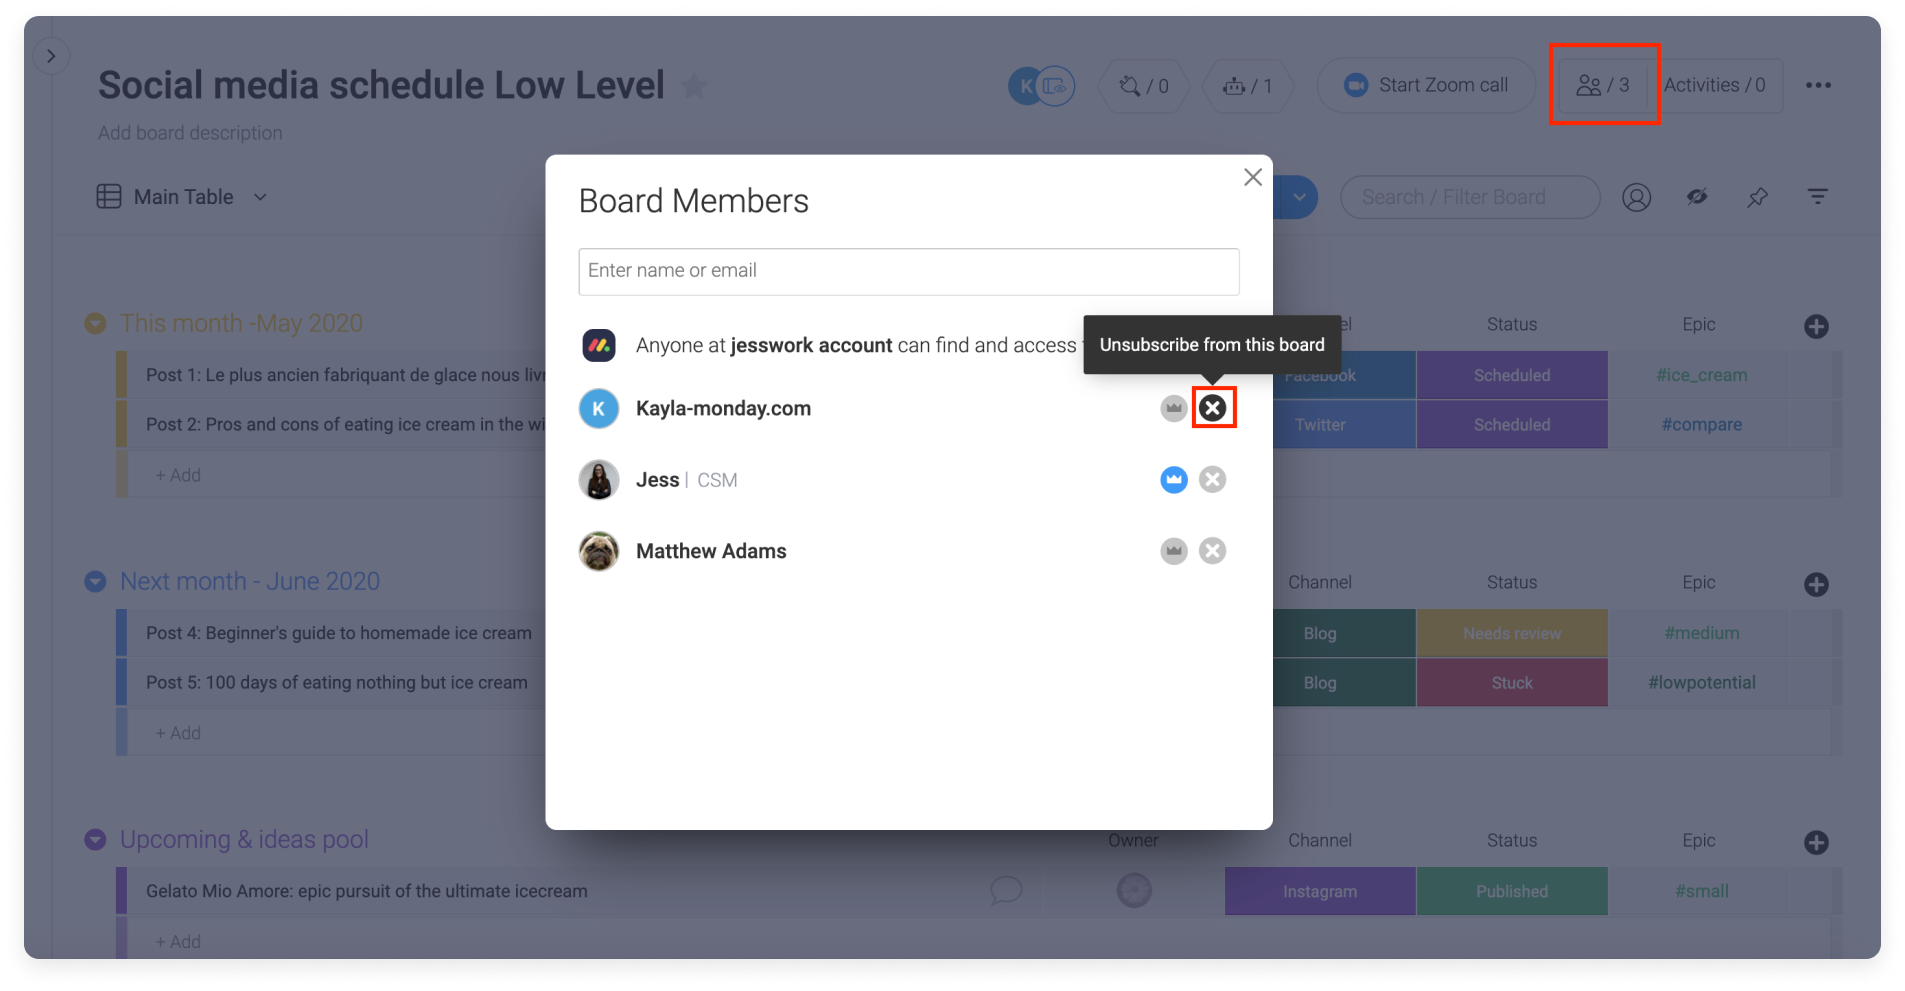
Task: Click This month -May 2020 group title
Action: pos(241,323)
